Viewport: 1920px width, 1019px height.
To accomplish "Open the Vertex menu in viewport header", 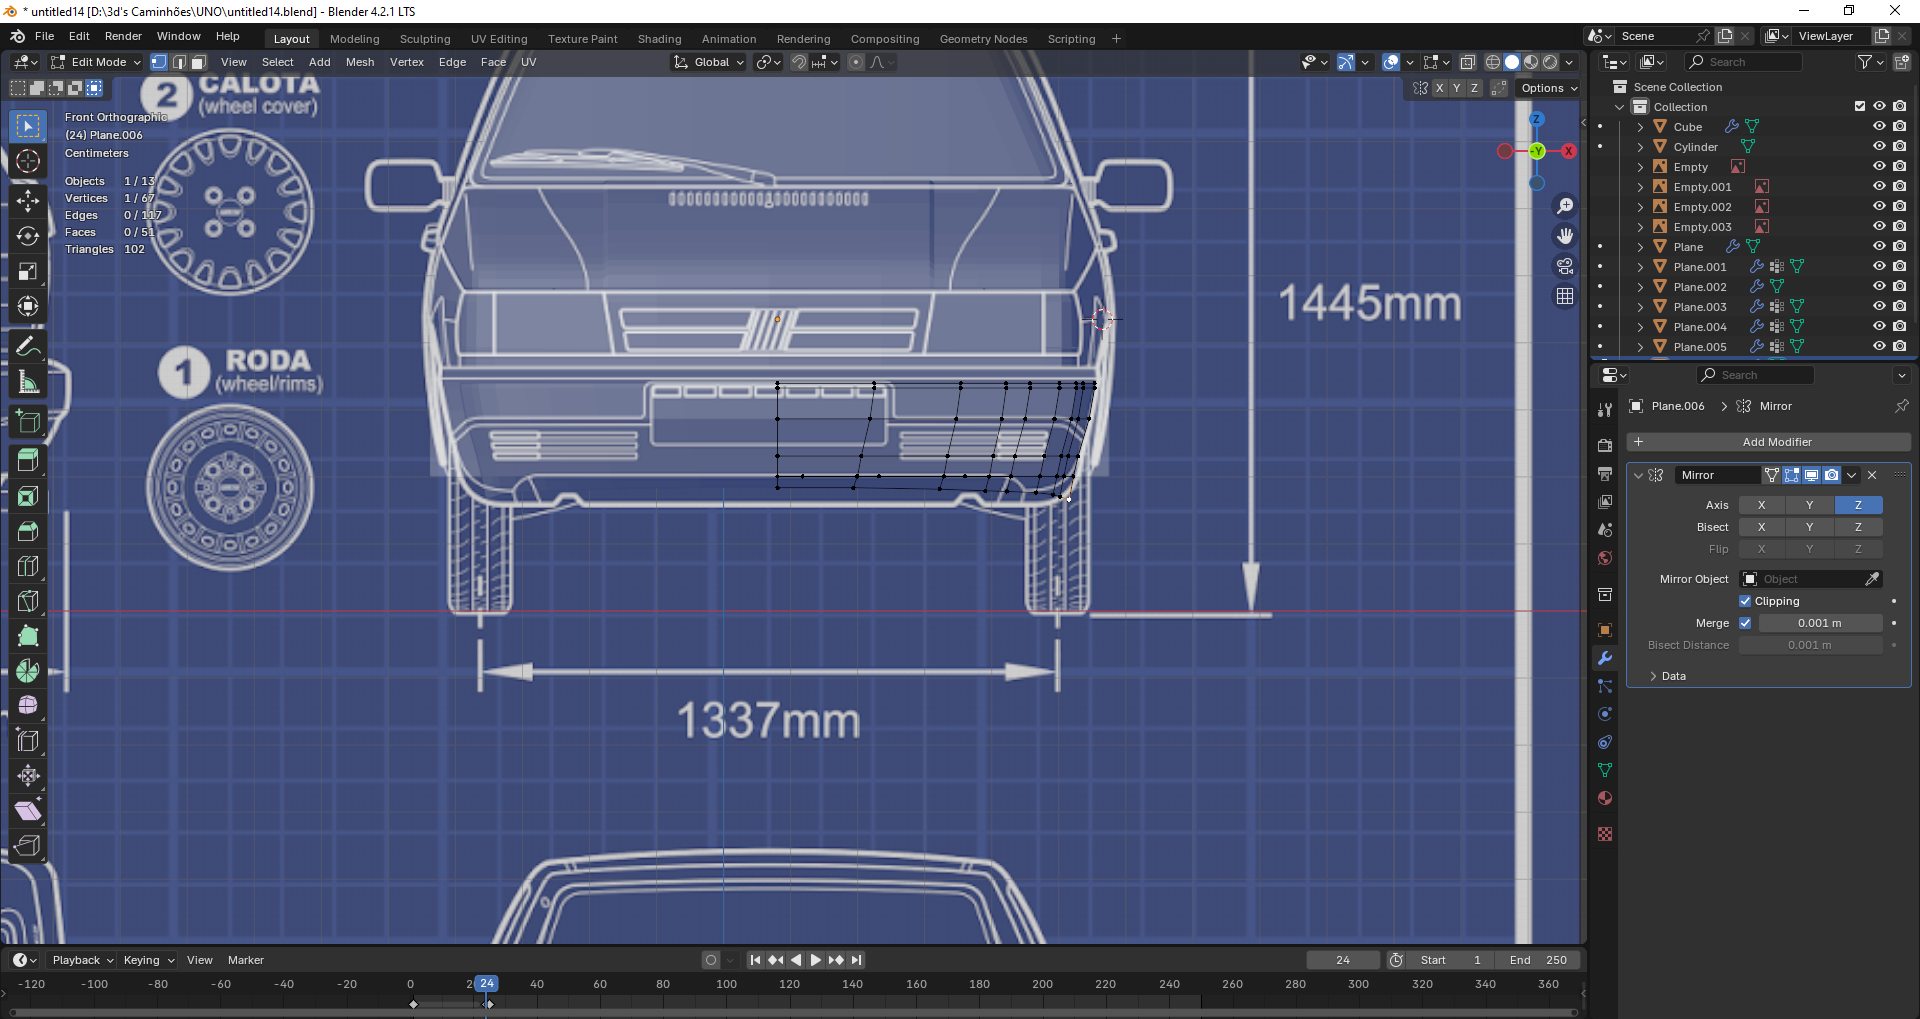I will pos(407,62).
